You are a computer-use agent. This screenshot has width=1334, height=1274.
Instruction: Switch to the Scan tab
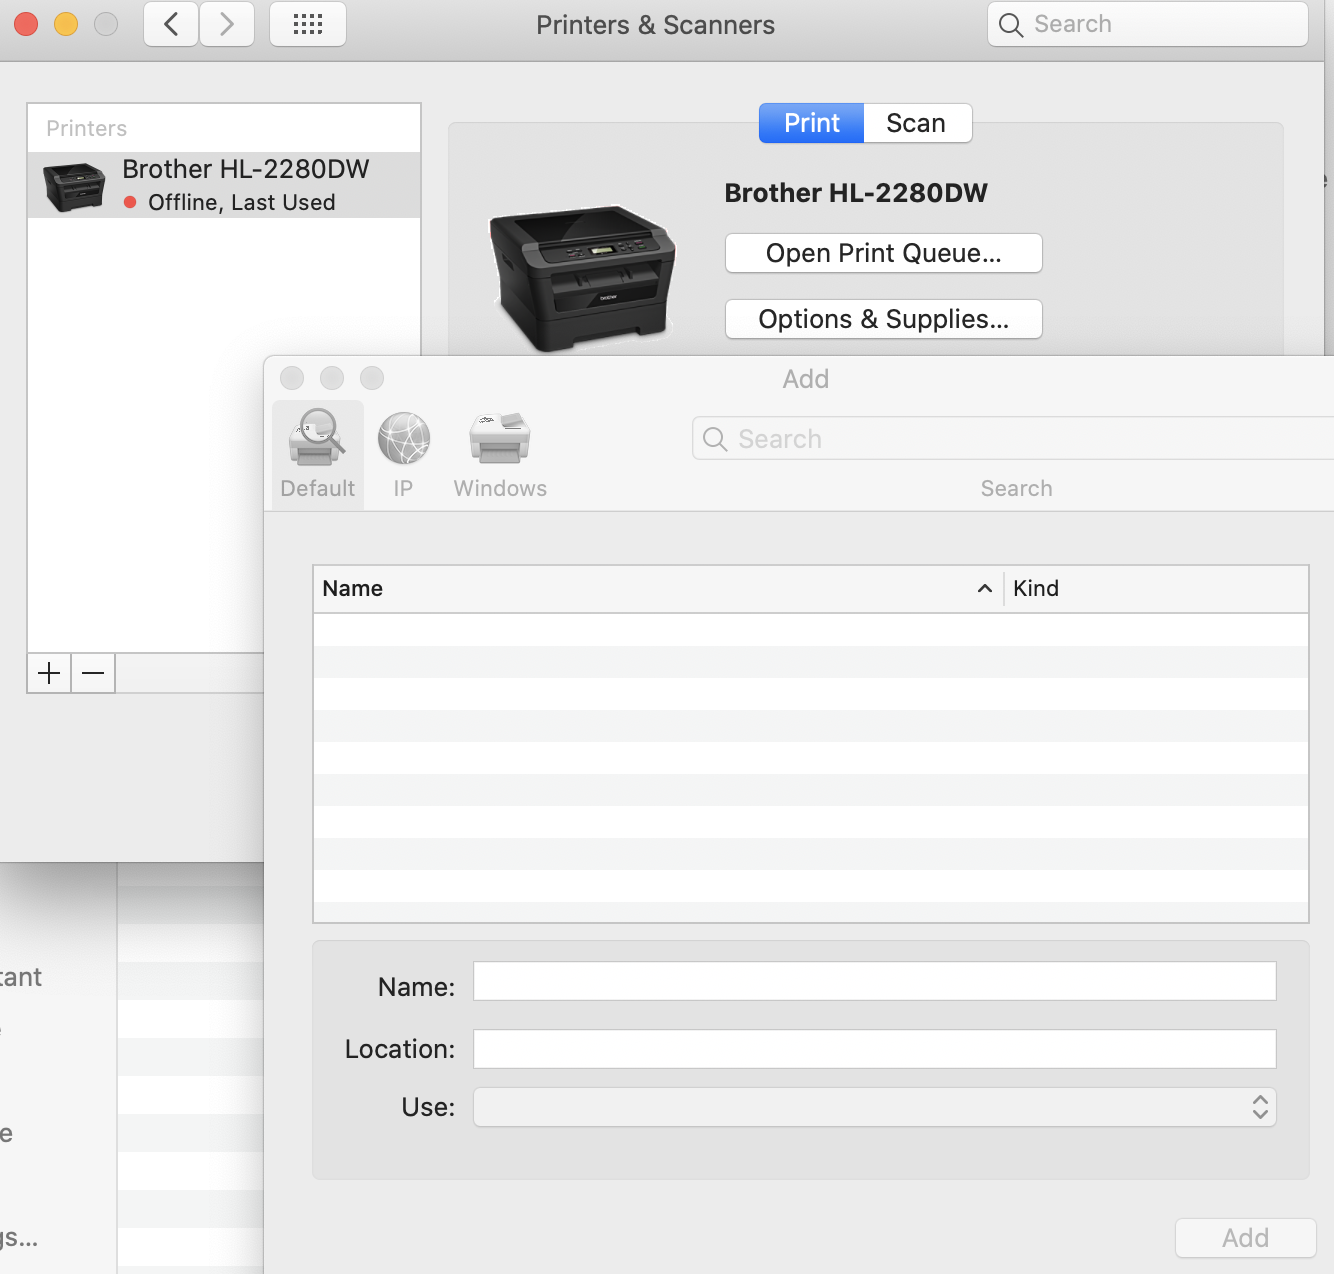(916, 123)
